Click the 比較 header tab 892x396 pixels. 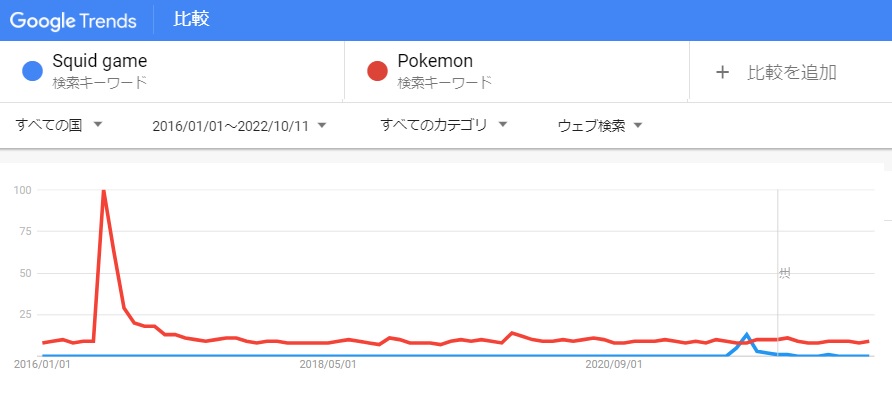click(x=192, y=19)
